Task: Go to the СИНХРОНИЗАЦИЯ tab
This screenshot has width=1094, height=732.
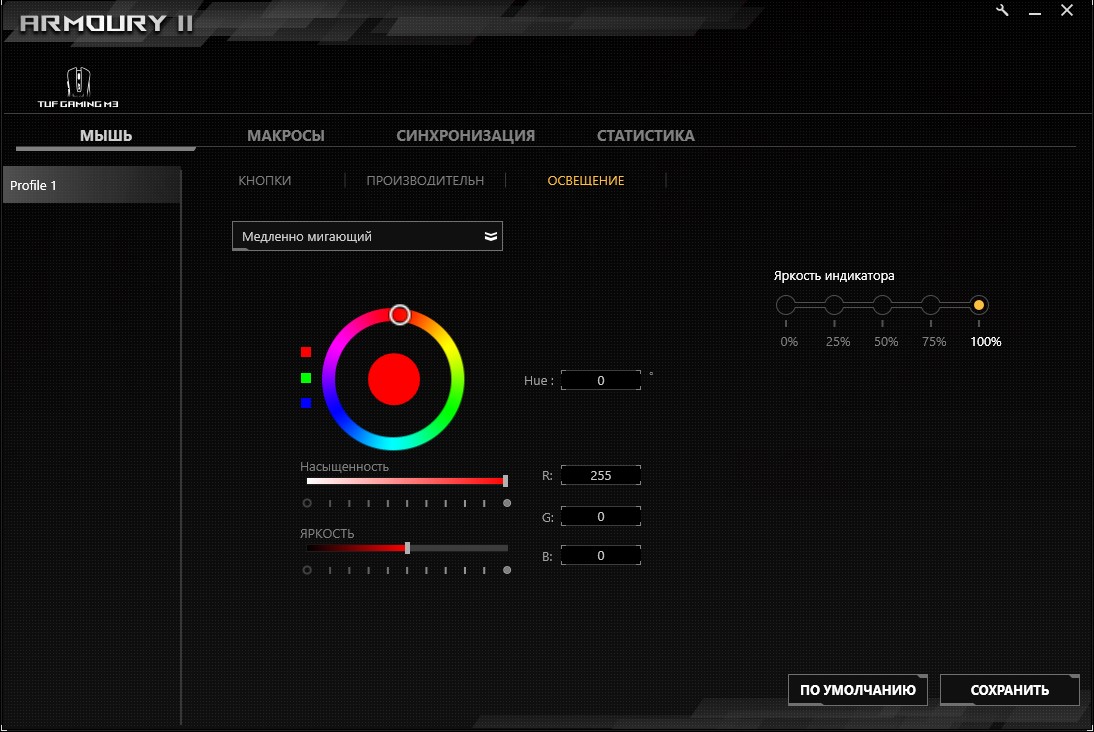Action: [465, 135]
